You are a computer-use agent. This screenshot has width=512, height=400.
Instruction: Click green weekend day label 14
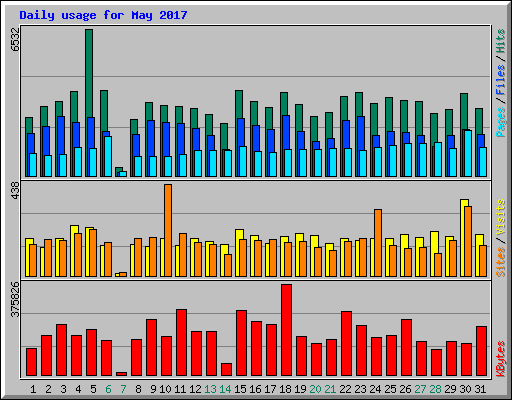pos(225,389)
